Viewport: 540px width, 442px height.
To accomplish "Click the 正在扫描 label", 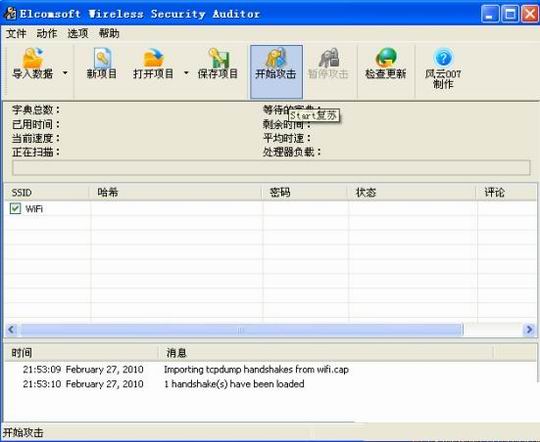I will (x=36, y=152).
